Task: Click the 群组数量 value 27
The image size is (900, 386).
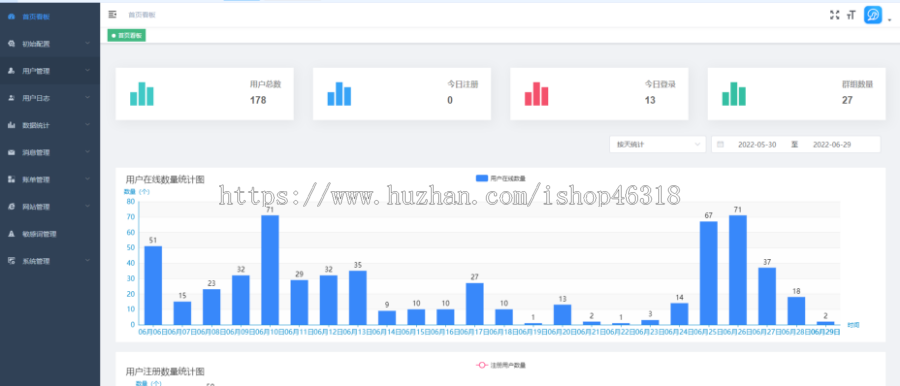Action: pos(847,101)
